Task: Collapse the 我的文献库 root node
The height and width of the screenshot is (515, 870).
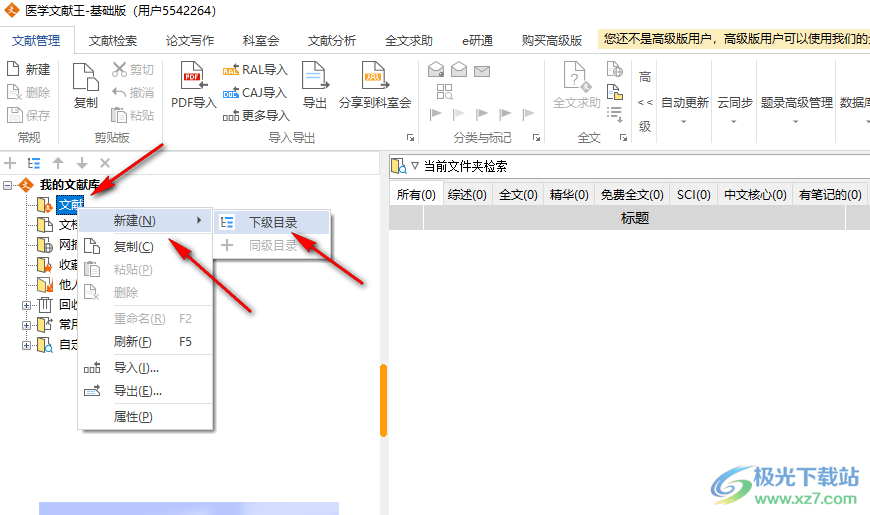Action: (x=7, y=185)
